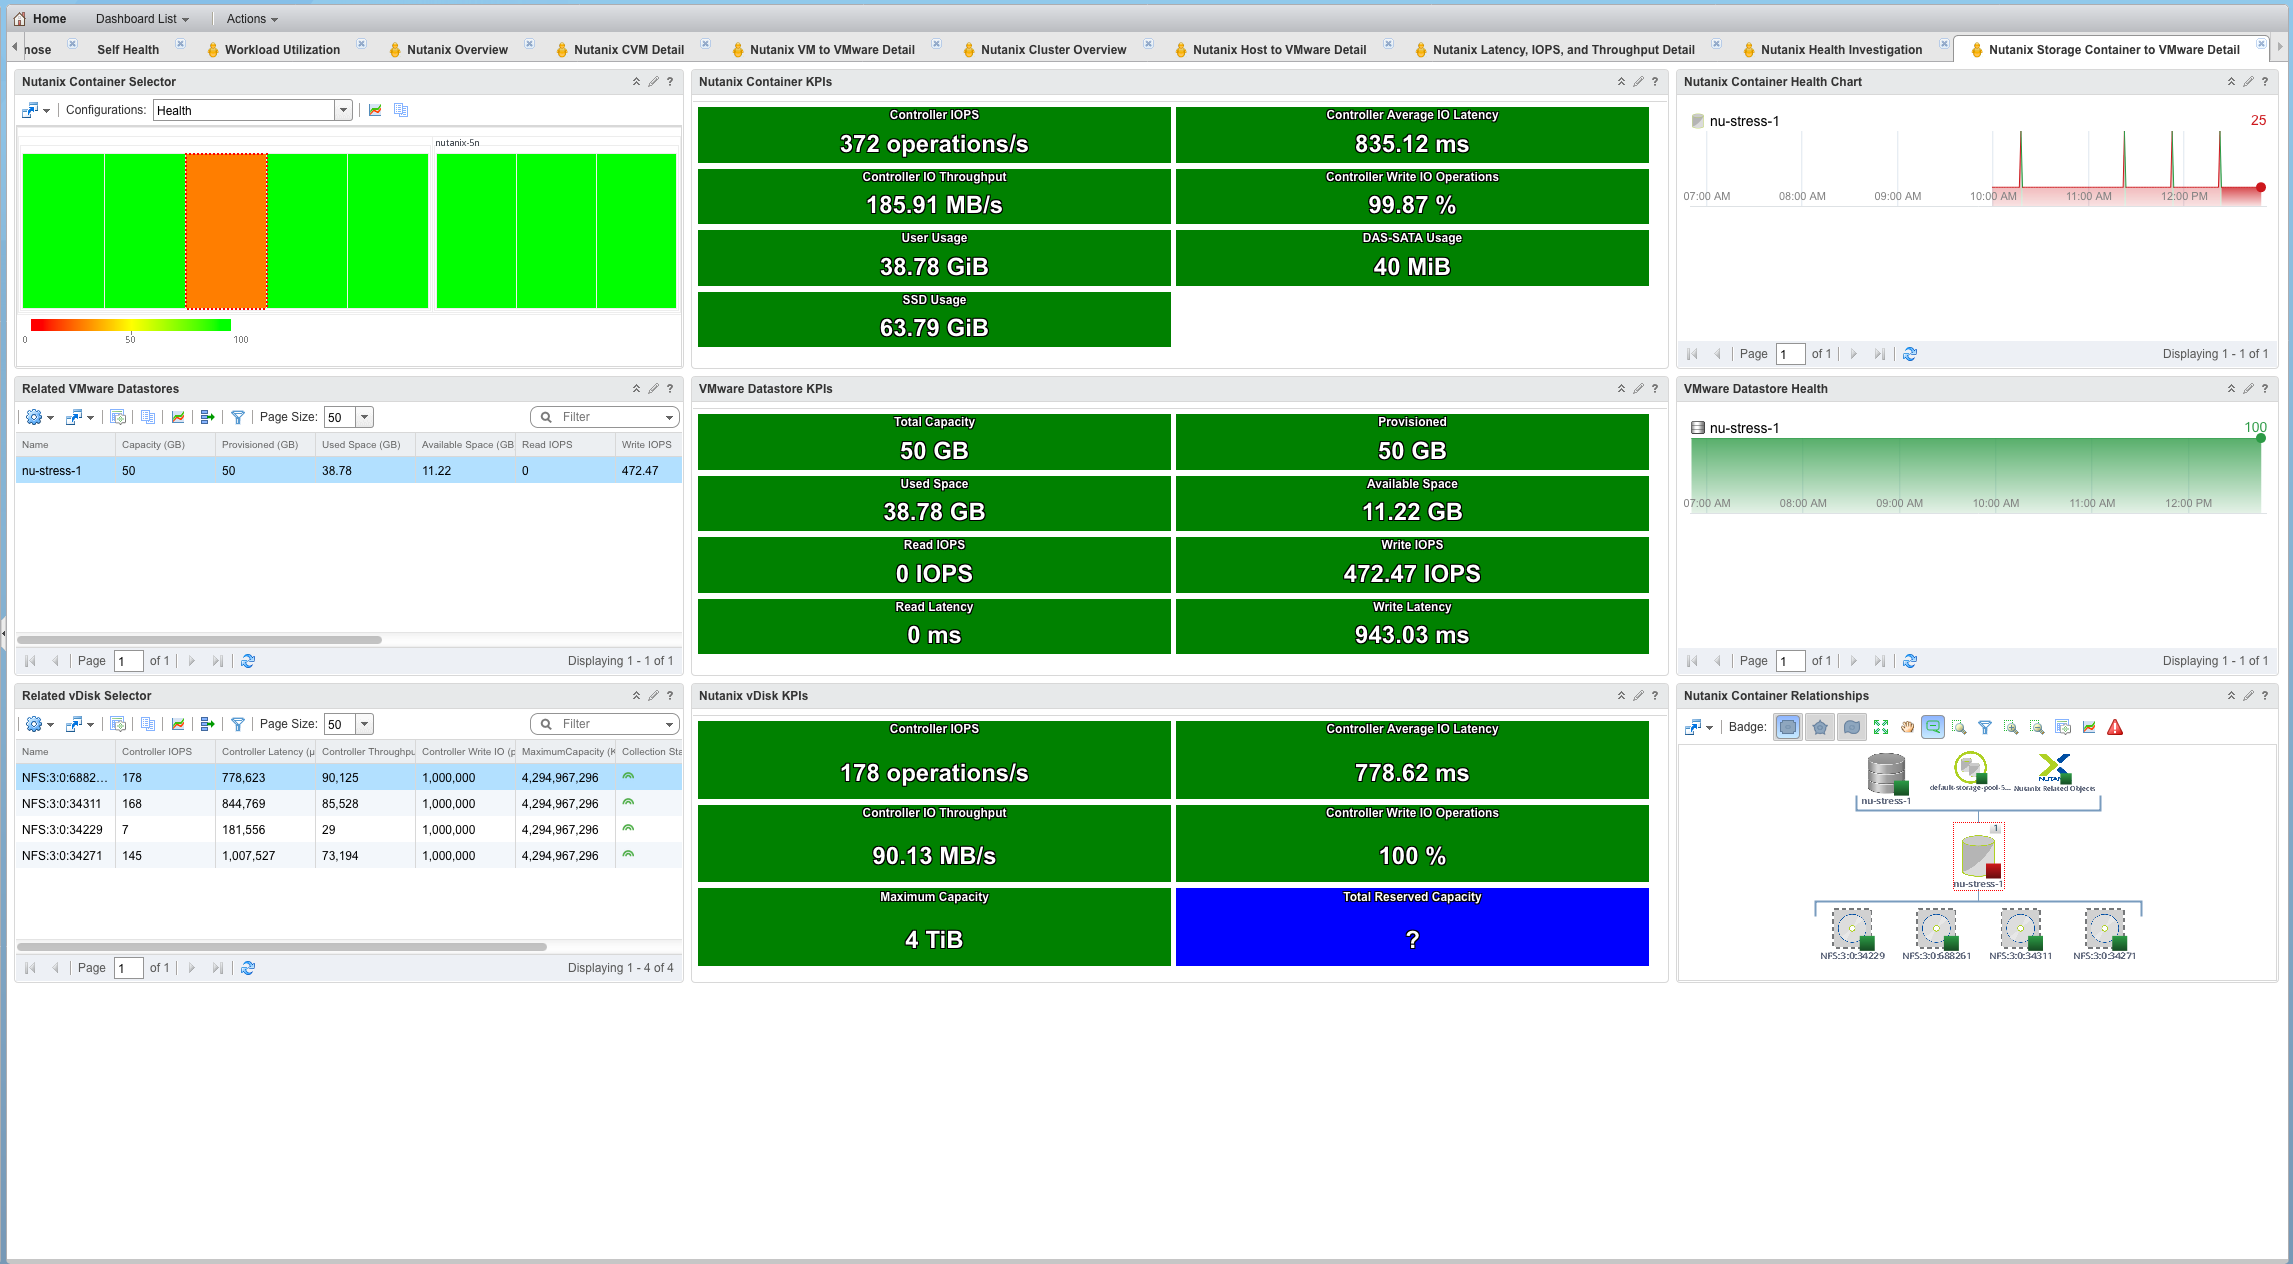Click filter funnel in Related VMware Datastores toolbar
The image size is (2293, 1264).
click(238, 417)
